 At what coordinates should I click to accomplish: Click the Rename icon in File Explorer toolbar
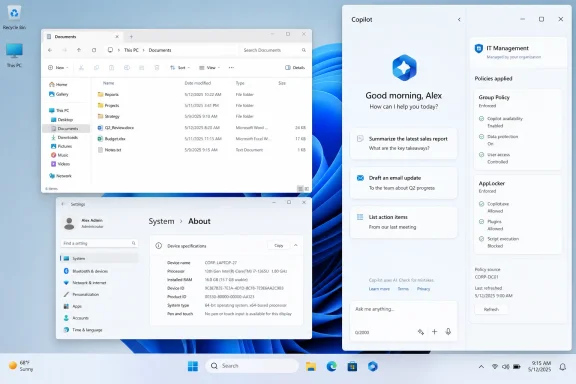point(127,68)
